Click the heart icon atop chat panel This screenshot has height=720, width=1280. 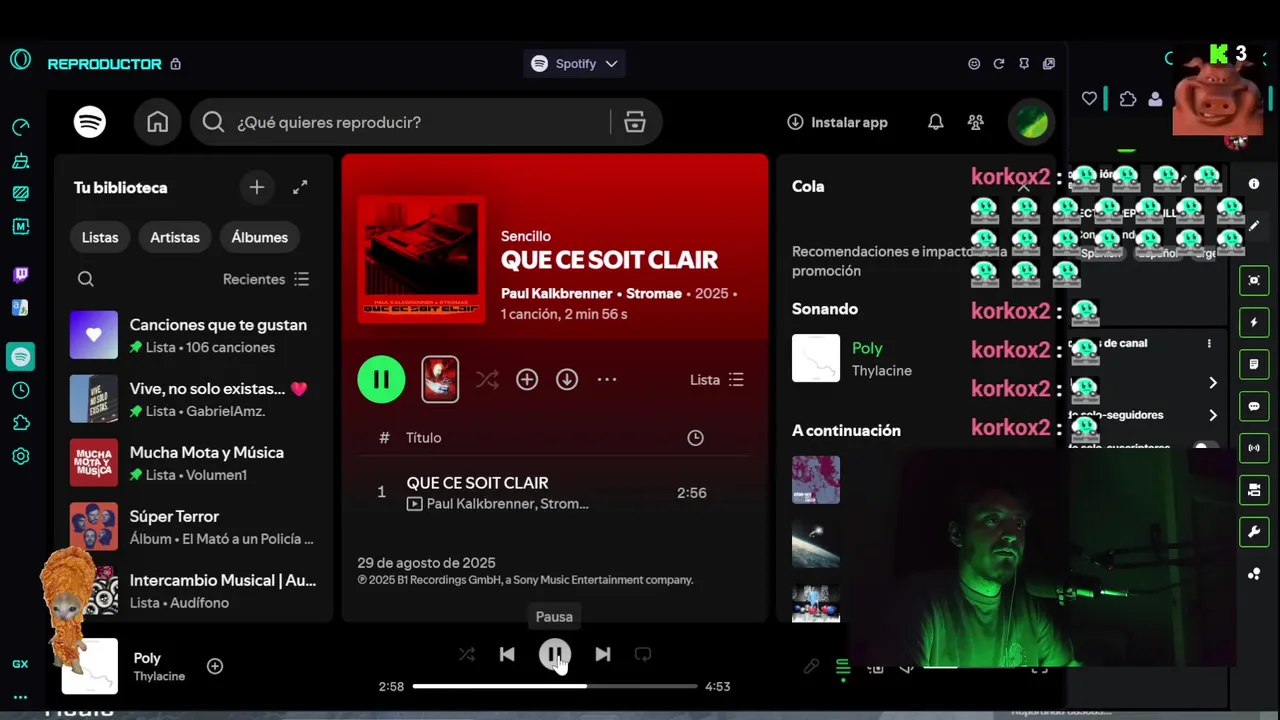1089,98
